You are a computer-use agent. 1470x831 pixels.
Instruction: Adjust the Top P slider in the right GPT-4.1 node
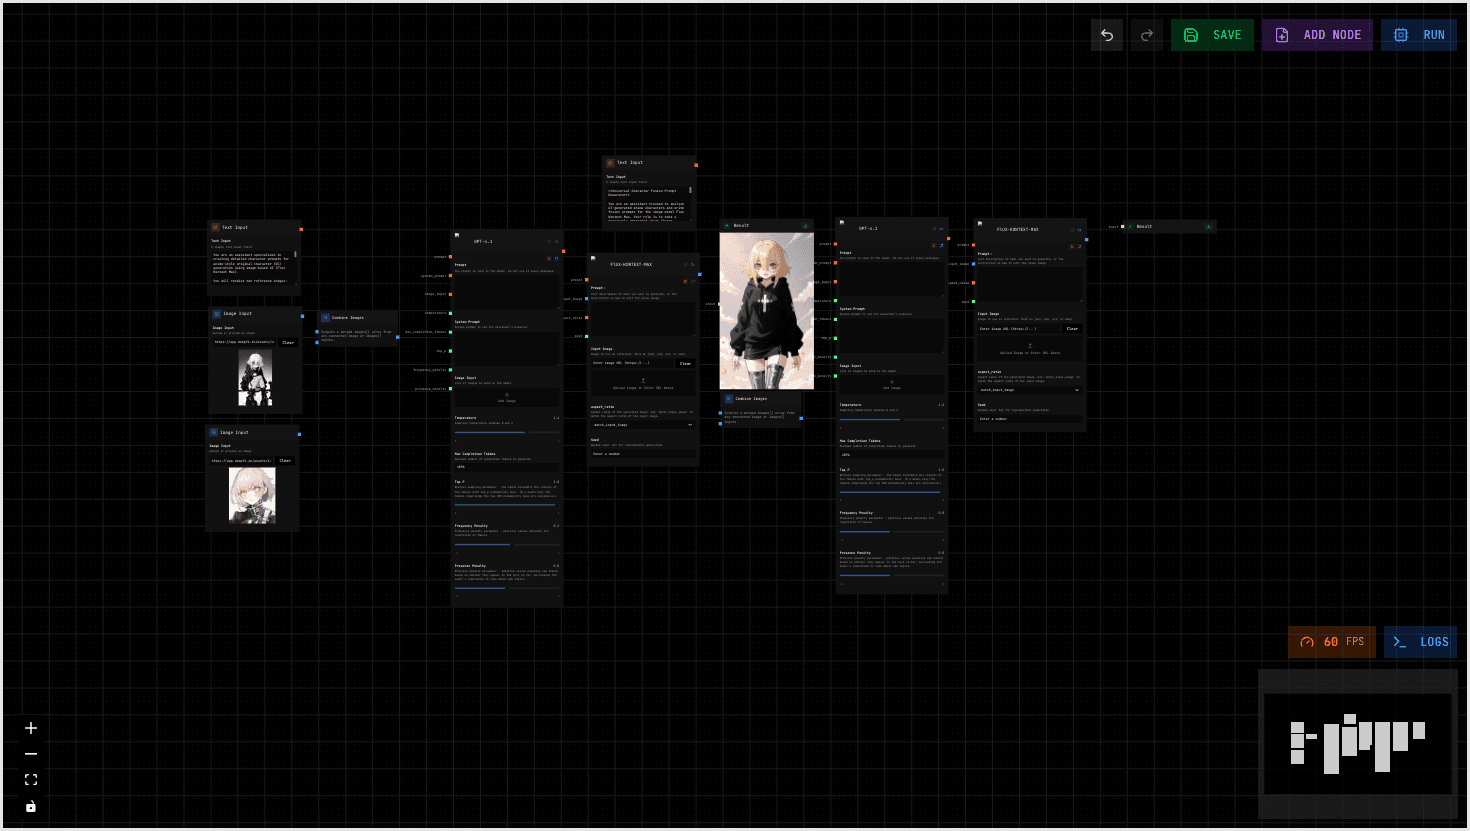[x=892, y=492]
